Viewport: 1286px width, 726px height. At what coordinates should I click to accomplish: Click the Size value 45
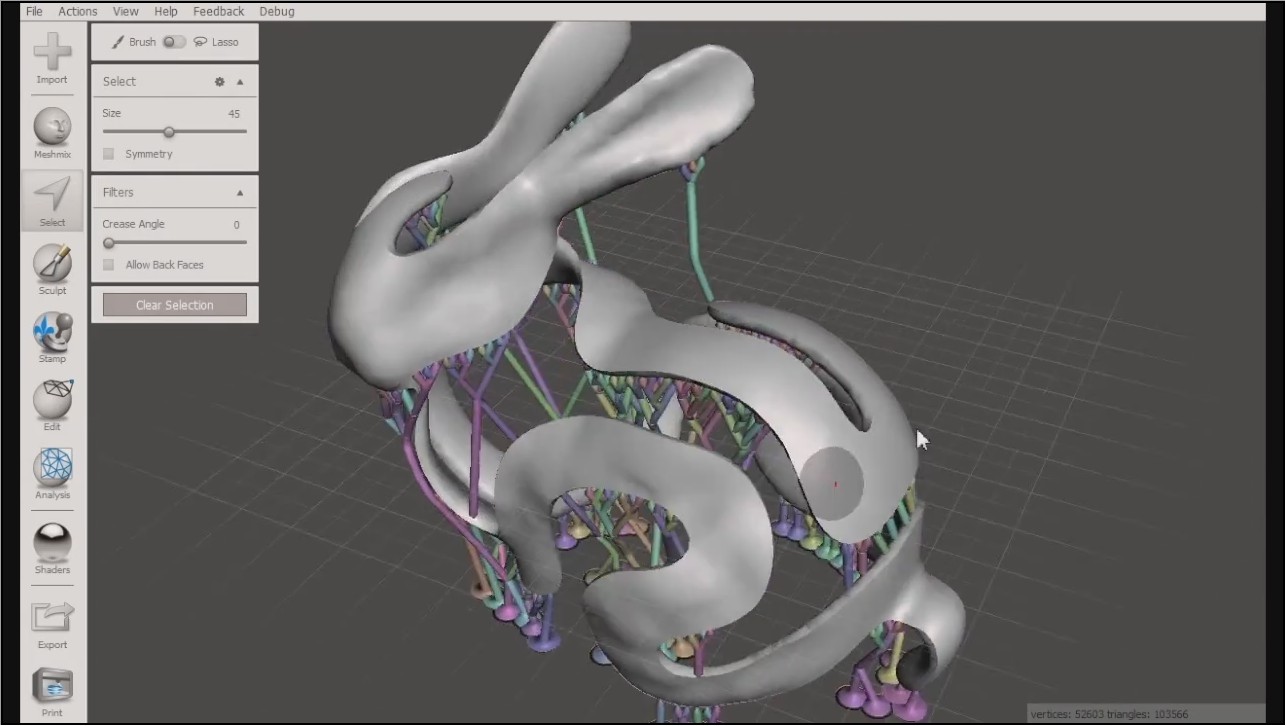point(234,114)
